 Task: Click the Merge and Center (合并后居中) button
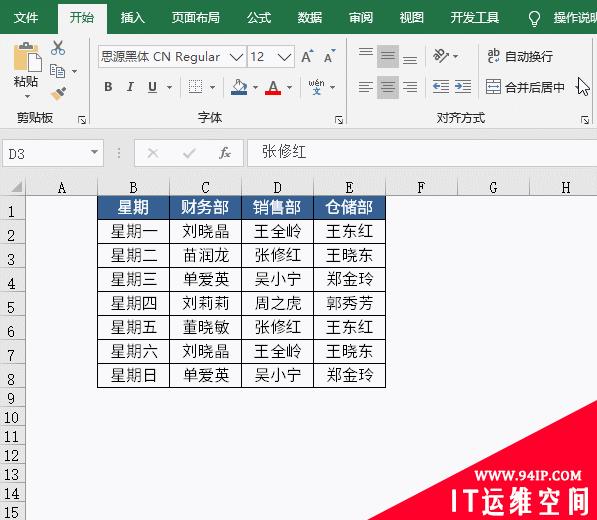[525, 87]
